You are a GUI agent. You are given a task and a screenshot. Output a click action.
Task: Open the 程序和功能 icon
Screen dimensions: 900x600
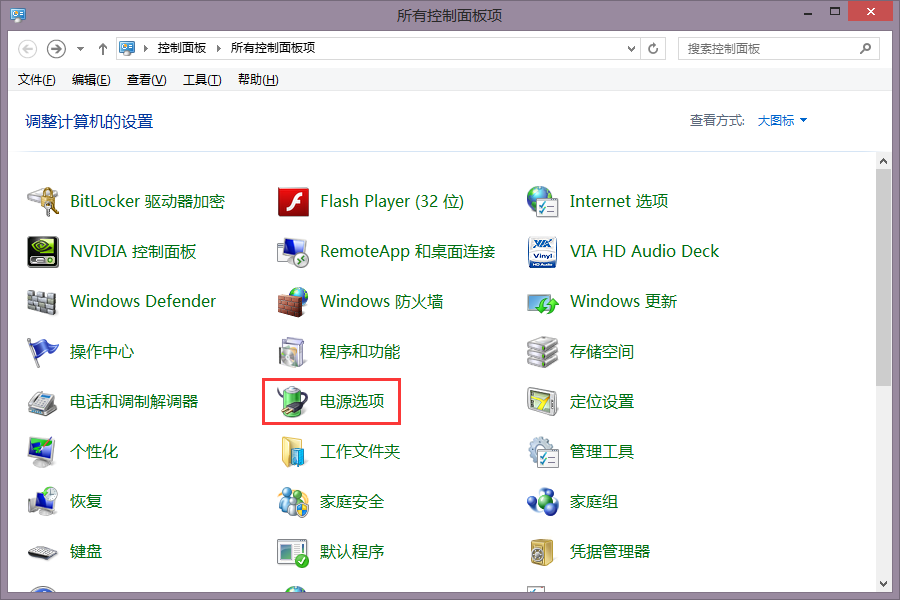tap(293, 351)
